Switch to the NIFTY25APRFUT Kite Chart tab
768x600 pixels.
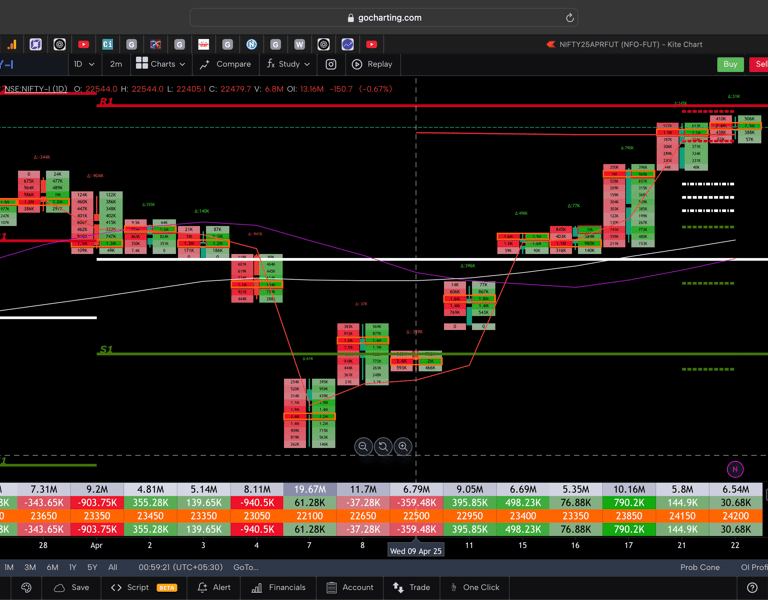[624, 45]
